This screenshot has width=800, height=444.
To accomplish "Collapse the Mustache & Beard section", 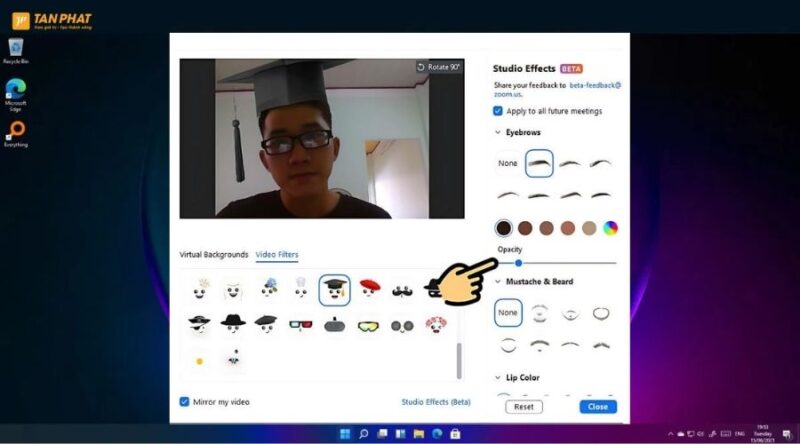I will tap(497, 281).
